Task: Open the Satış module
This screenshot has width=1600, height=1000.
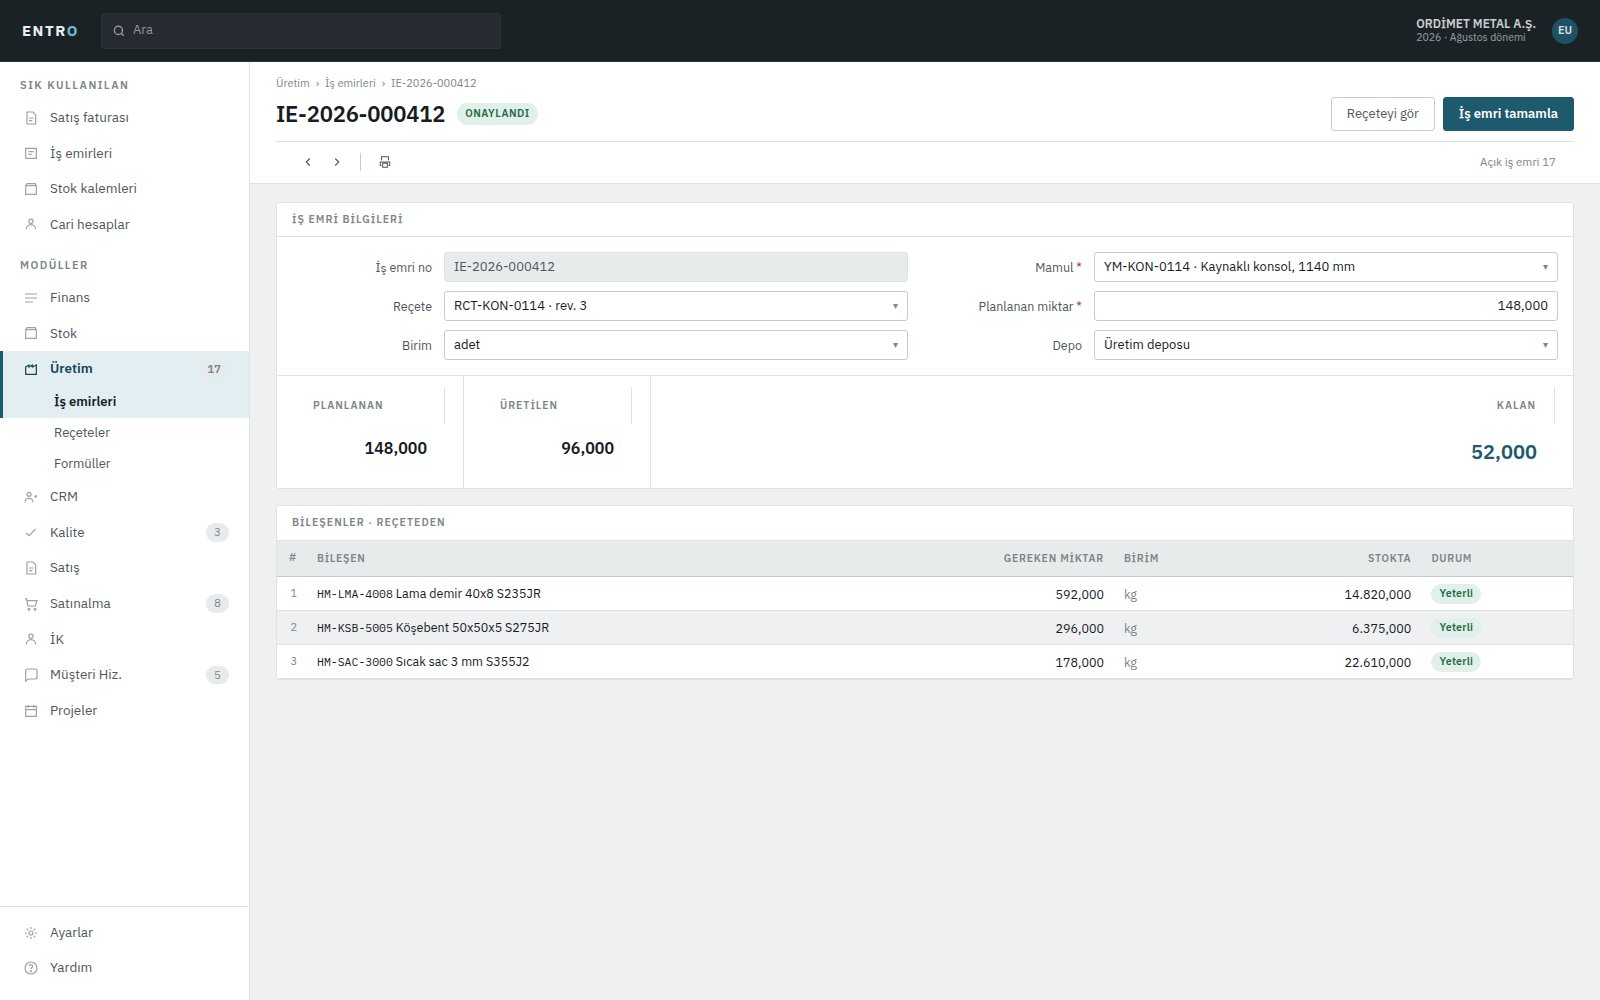Action: [125, 568]
